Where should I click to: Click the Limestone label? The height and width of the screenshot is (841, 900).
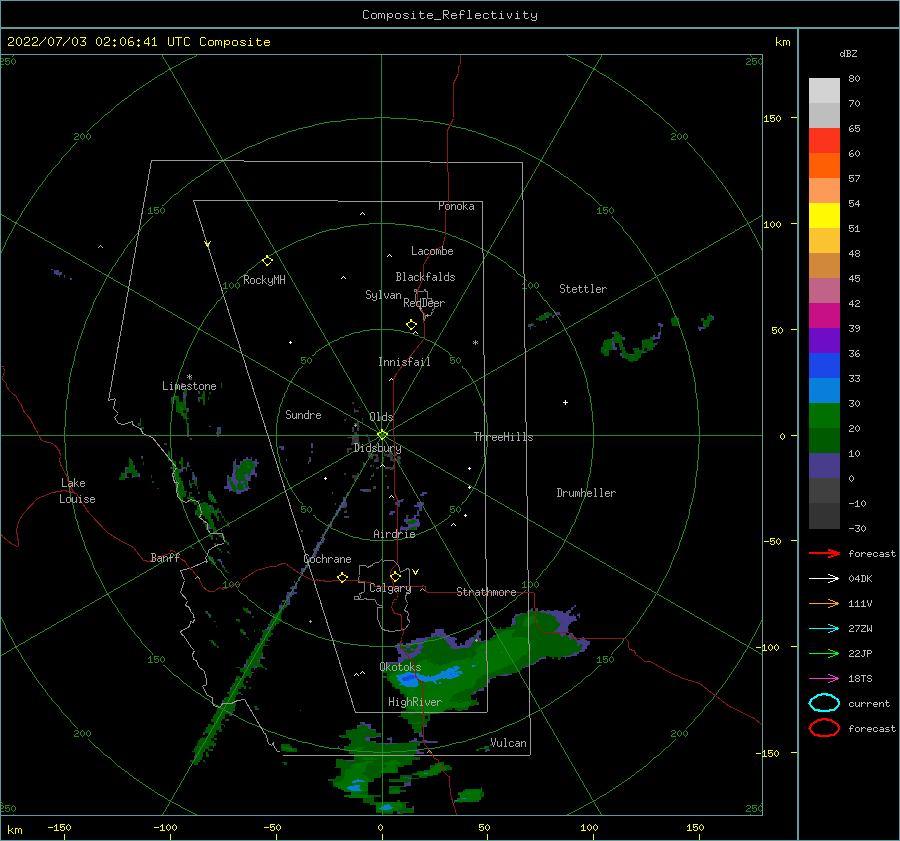pos(189,386)
